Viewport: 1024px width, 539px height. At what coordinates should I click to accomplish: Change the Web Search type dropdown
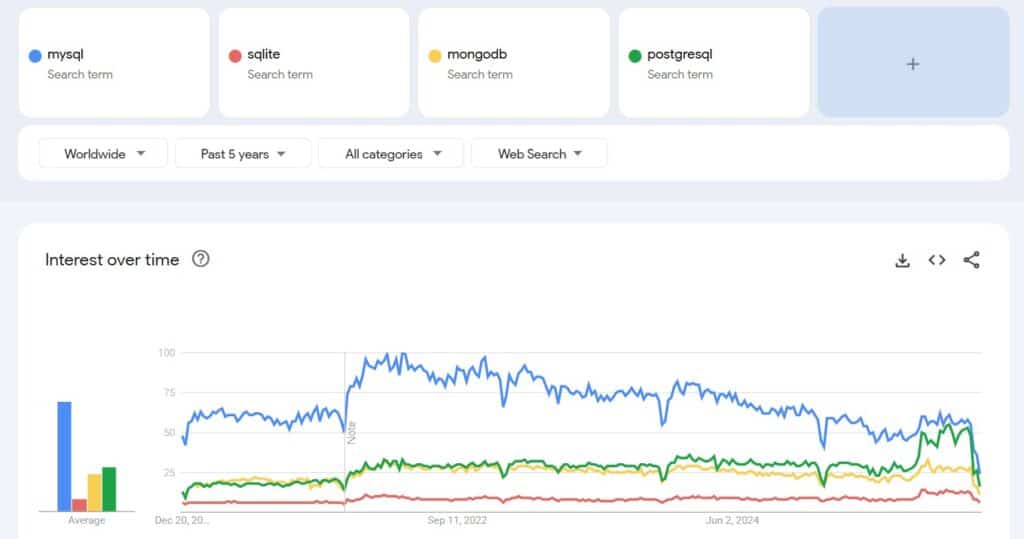point(538,154)
